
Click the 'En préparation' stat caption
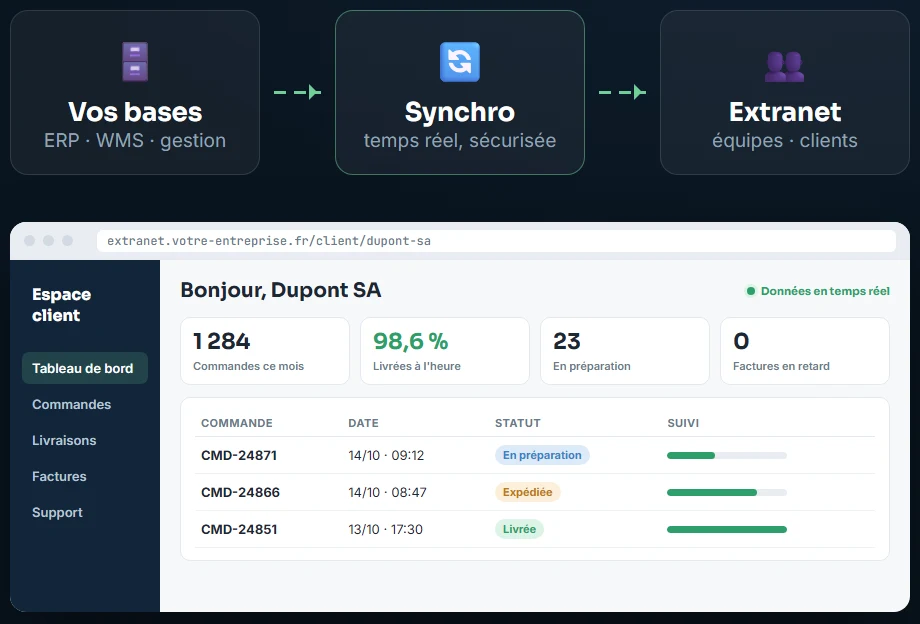coord(591,366)
